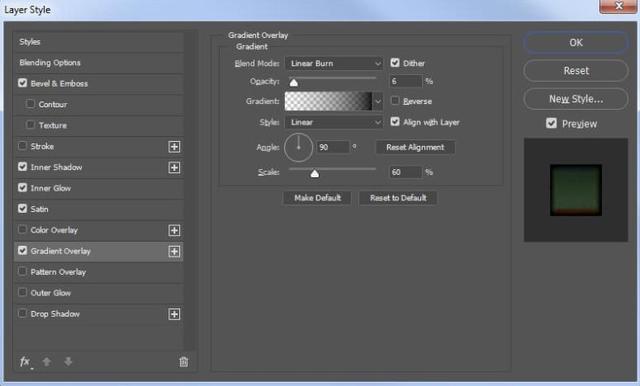This screenshot has width=640, height=386.
Task: Uncheck the Inner Shadow checkbox
Action: click(22, 166)
